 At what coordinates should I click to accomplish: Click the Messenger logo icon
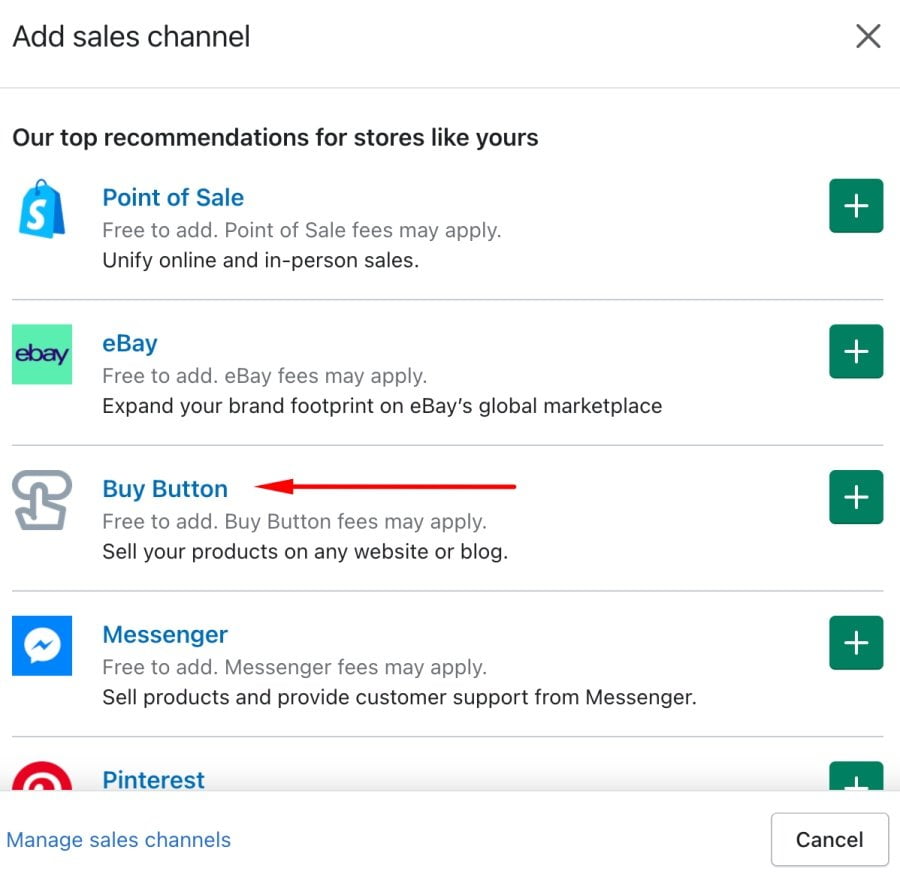(x=42, y=646)
